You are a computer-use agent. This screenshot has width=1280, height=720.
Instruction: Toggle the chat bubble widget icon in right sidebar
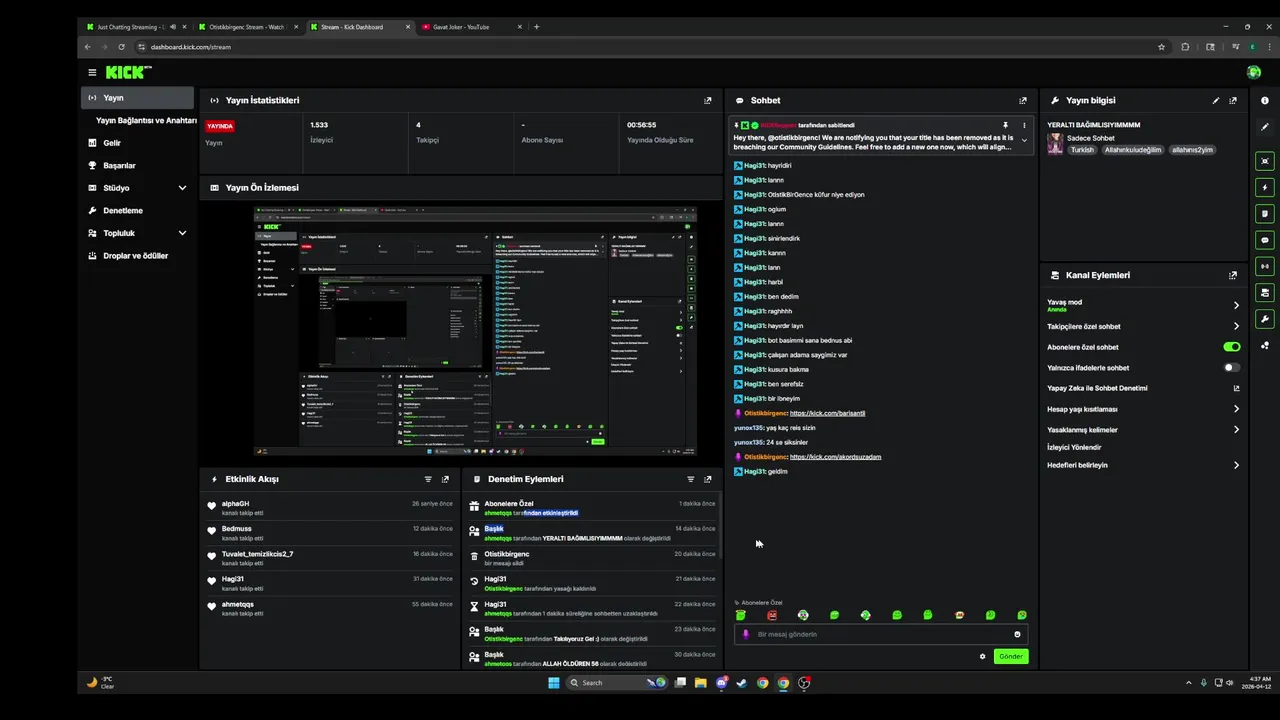coord(1265,240)
